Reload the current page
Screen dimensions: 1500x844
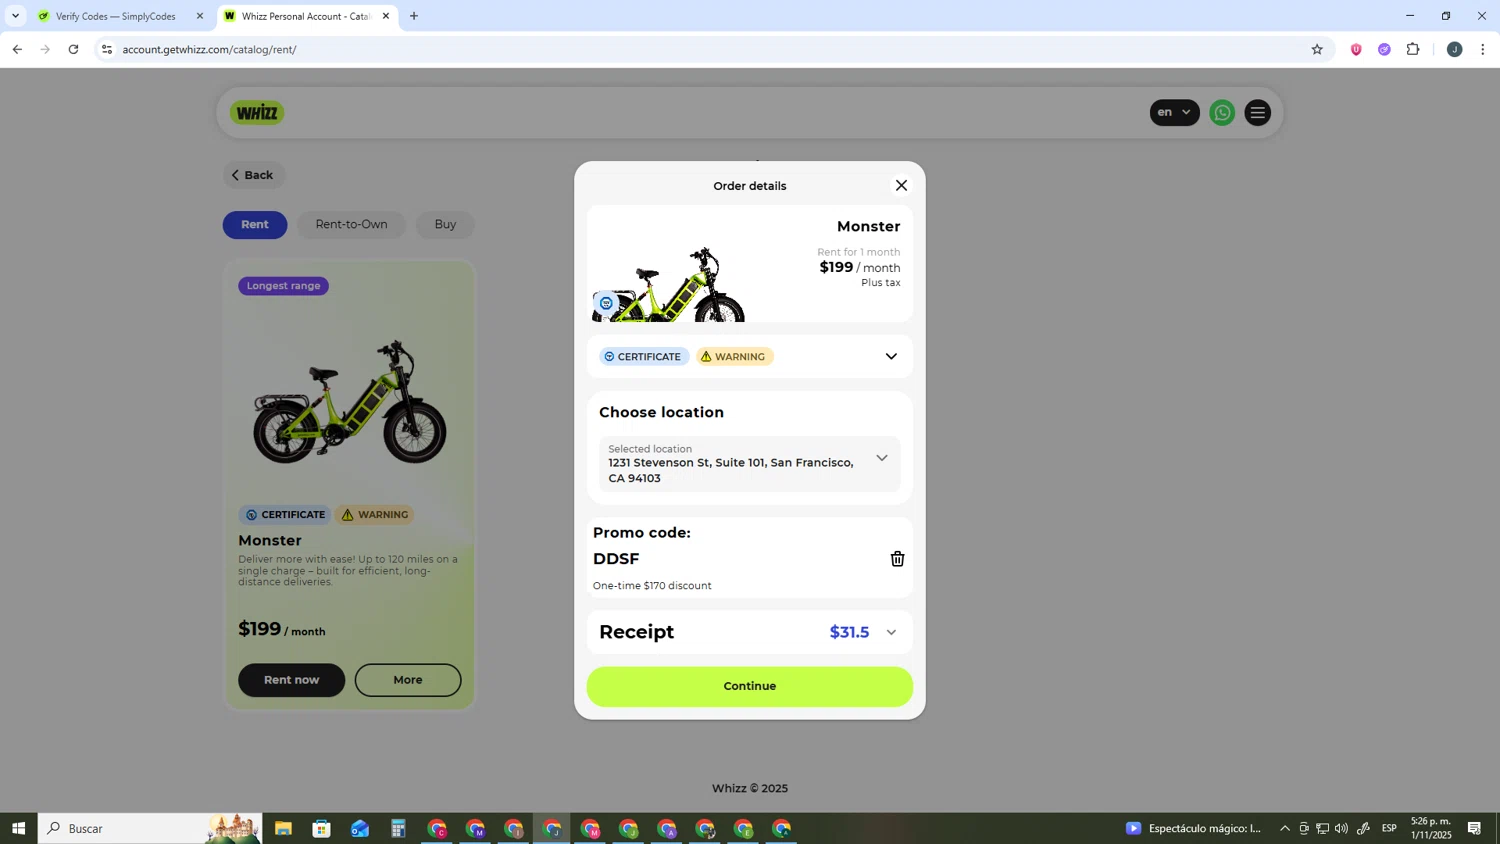pos(74,49)
